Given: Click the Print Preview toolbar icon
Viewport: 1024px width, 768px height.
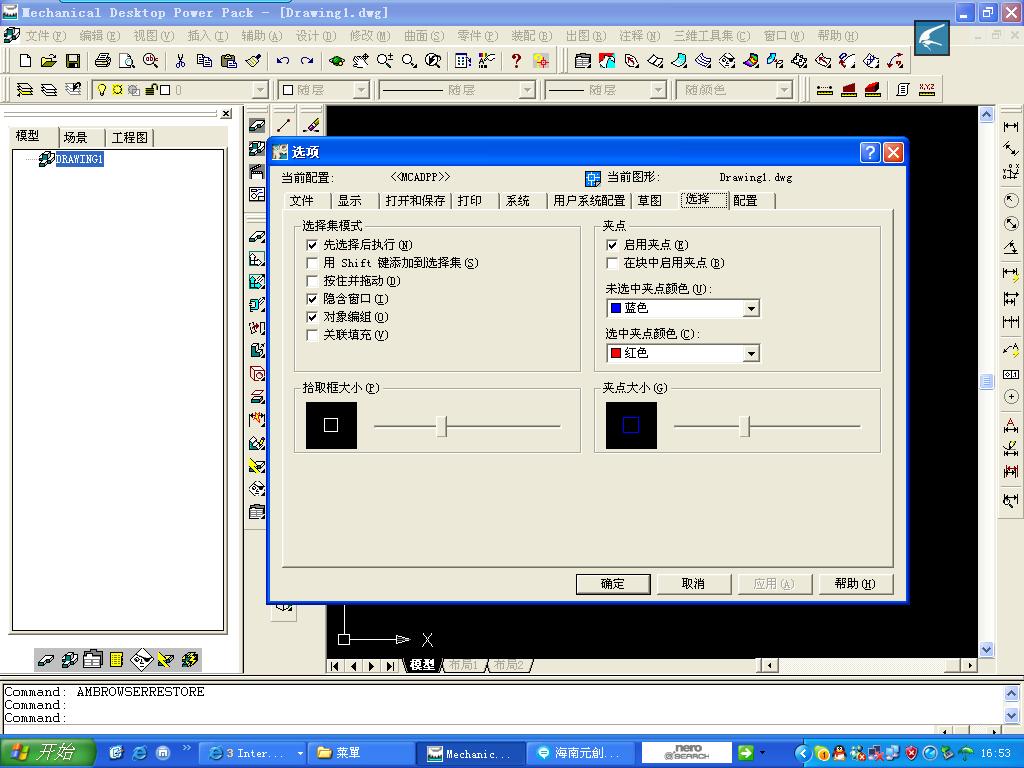Looking at the screenshot, I should tap(127, 61).
